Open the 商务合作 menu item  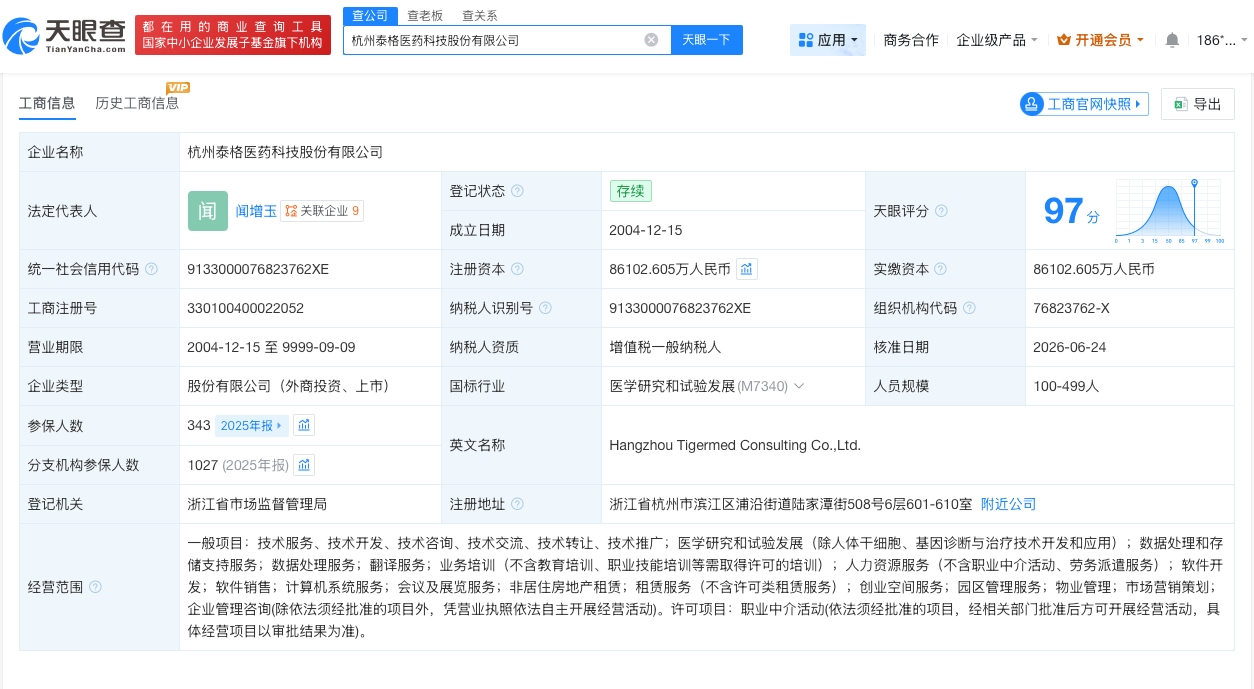coord(911,40)
